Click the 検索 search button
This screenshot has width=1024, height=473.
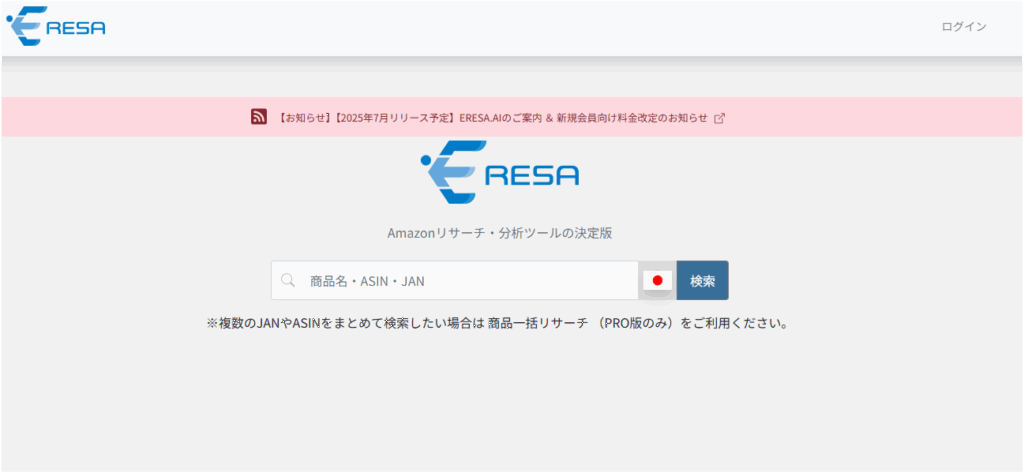(x=703, y=281)
